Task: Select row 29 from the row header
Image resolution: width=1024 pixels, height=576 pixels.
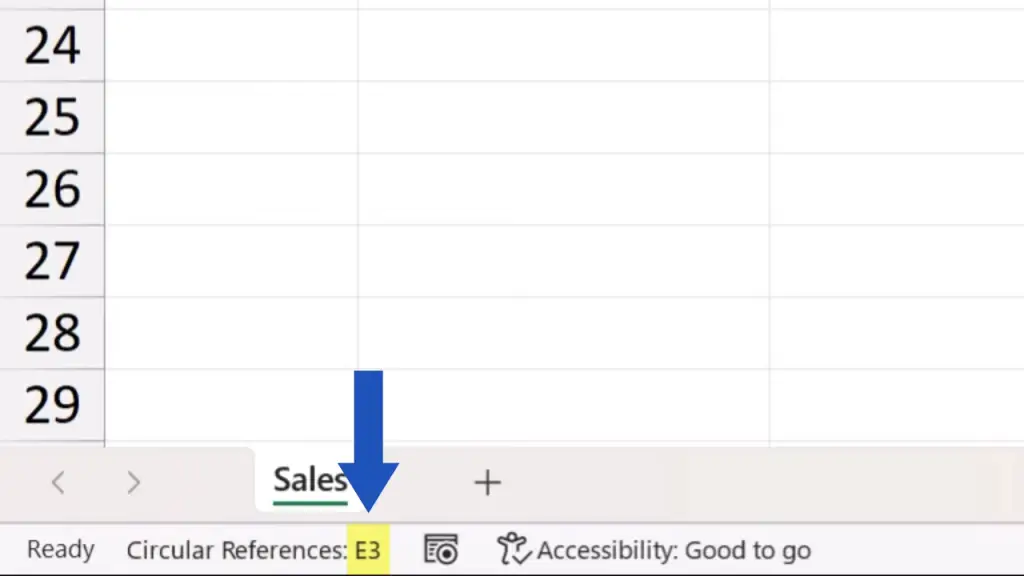Action: click(52, 406)
